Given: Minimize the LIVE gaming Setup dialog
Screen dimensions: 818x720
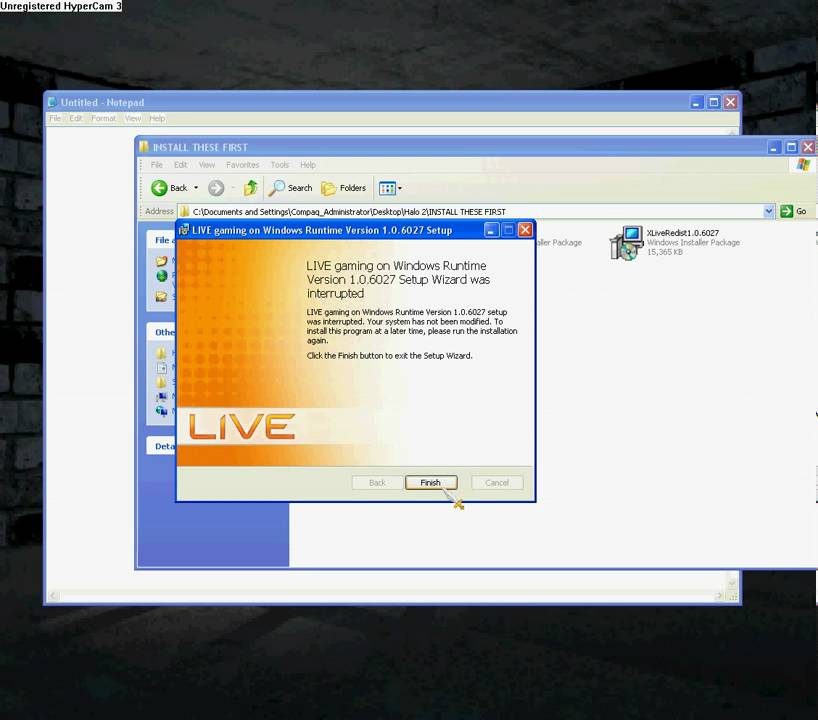Looking at the screenshot, I should pos(491,230).
